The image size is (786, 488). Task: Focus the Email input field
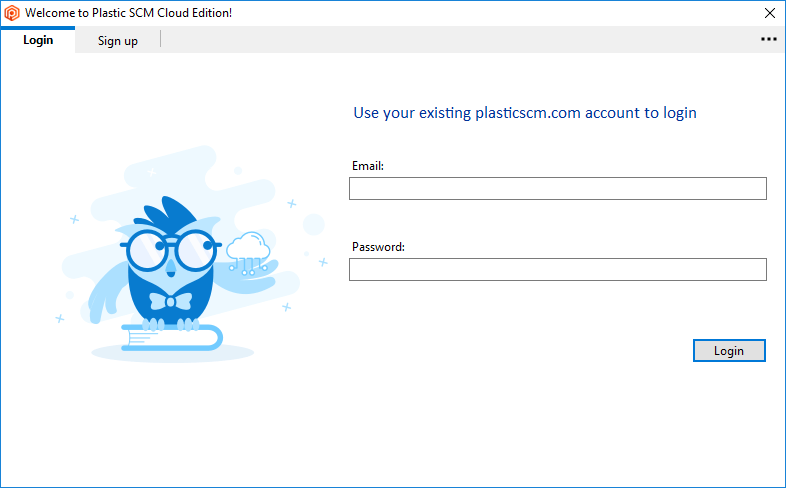point(557,188)
